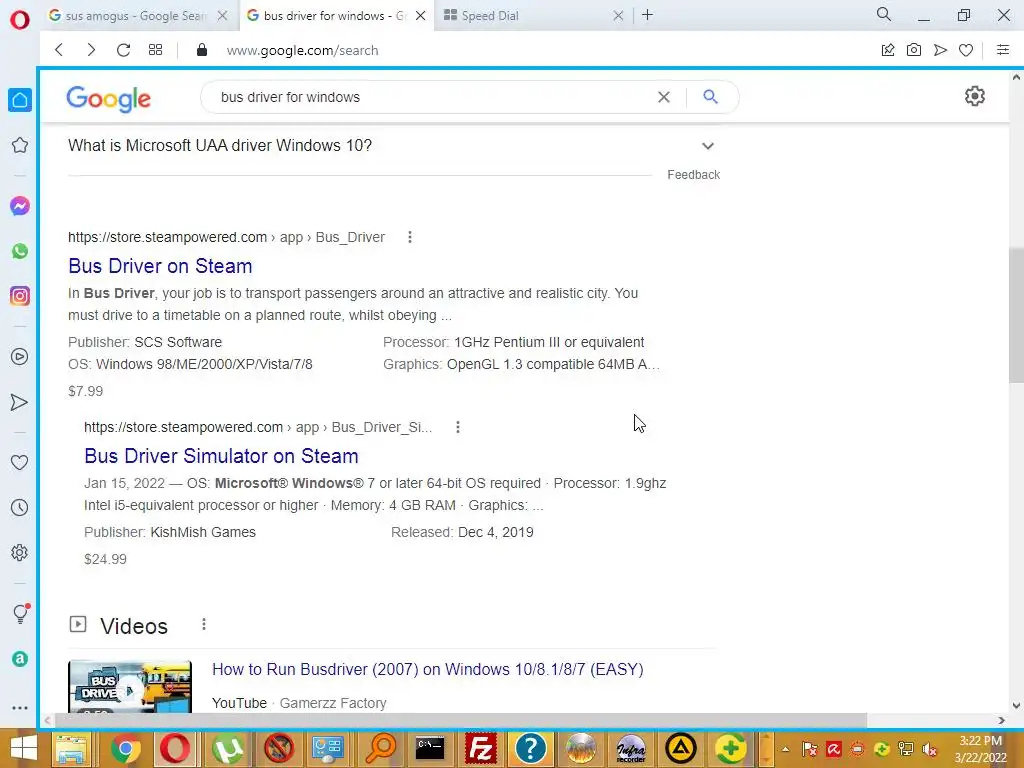The image size is (1024, 768).
Task: Click the Home icon in Opera sidebar
Action: [x=20, y=100]
